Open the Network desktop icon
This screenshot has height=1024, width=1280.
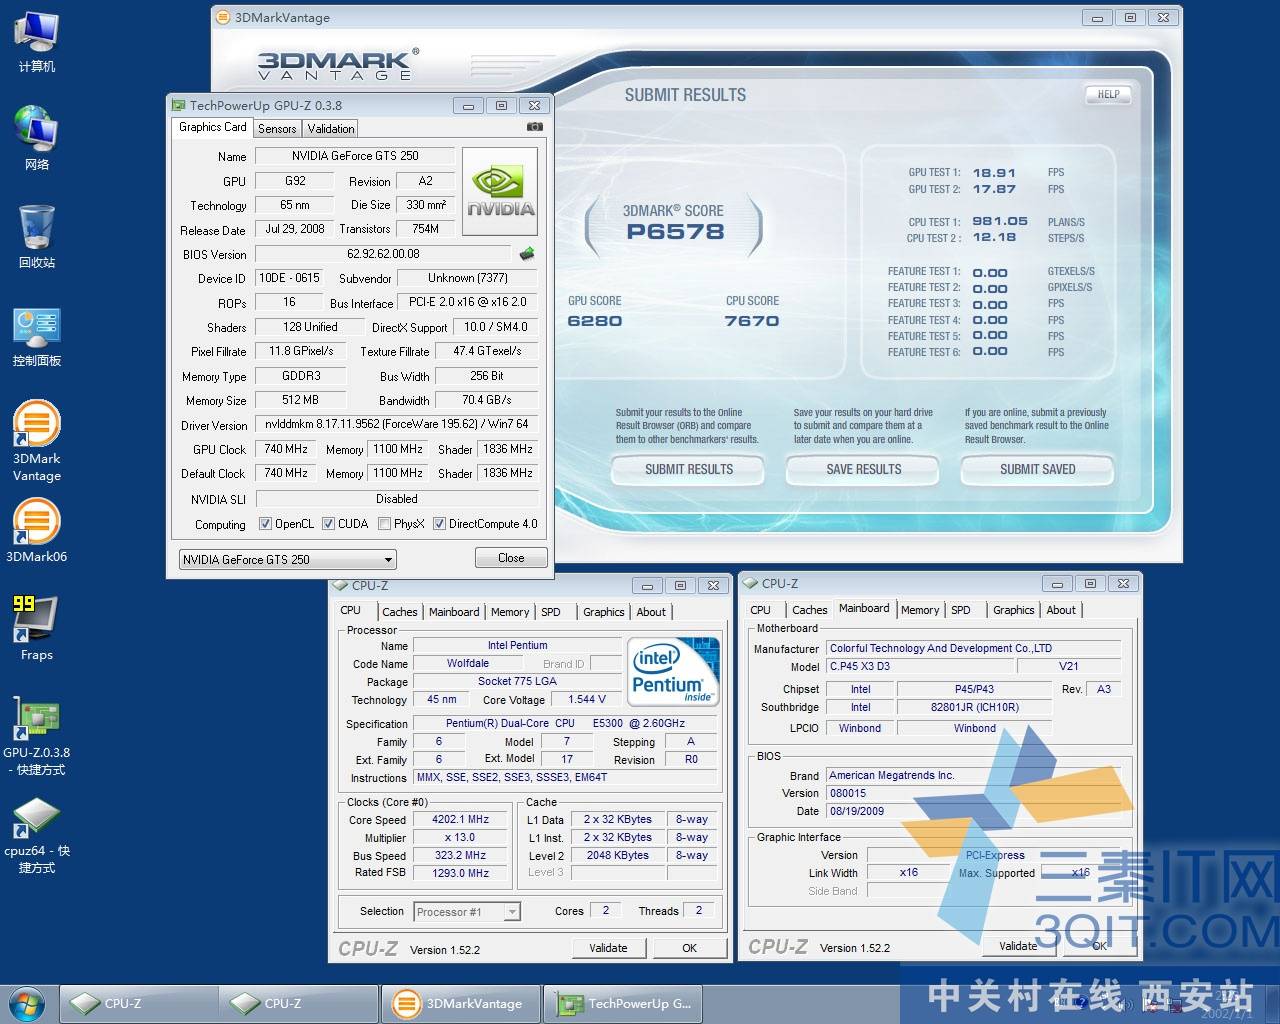coord(36,138)
